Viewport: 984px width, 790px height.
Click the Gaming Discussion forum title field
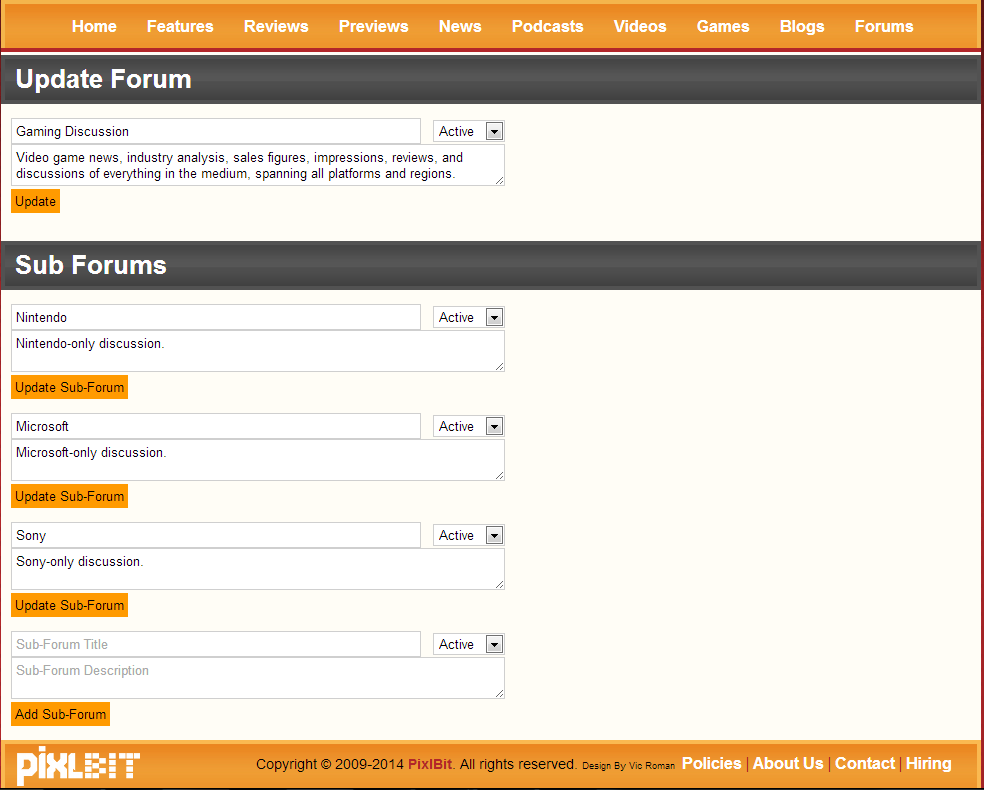point(216,131)
